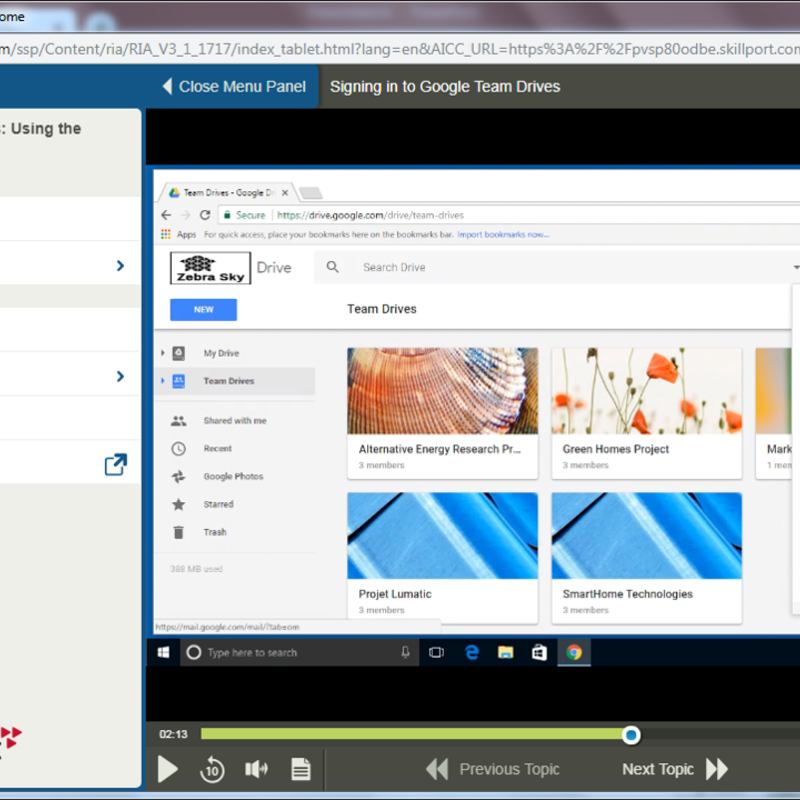Open Trash folder
The image size is (800, 800).
point(215,532)
